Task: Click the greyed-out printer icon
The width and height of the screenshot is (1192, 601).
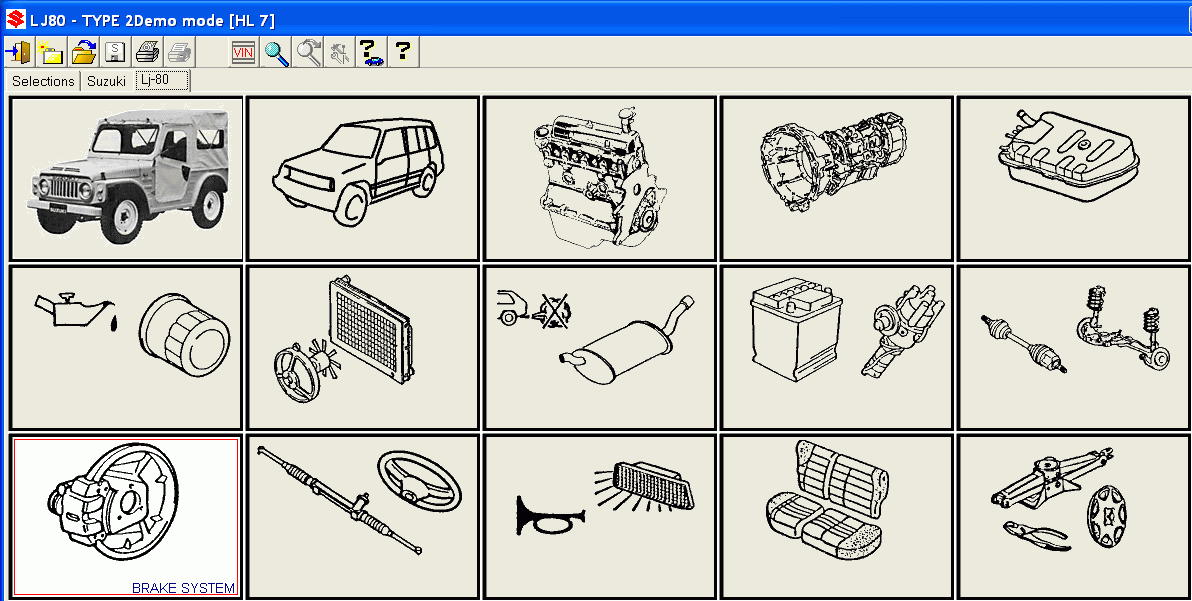Action: (179, 52)
